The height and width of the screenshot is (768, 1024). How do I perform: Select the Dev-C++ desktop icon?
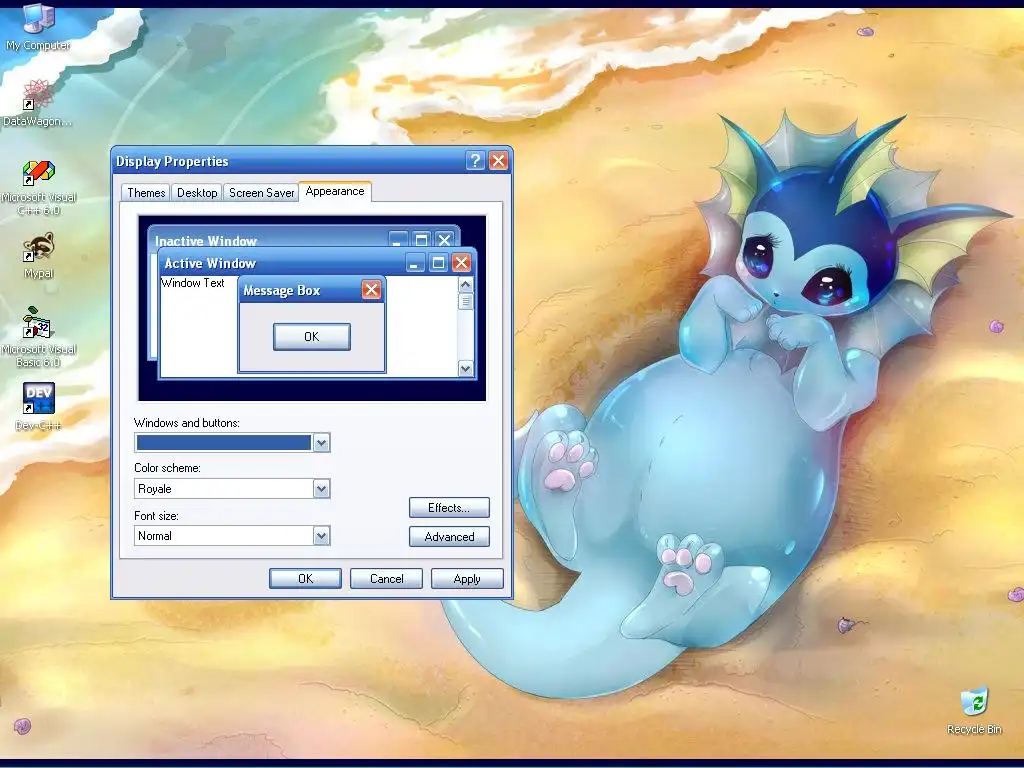[x=39, y=406]
